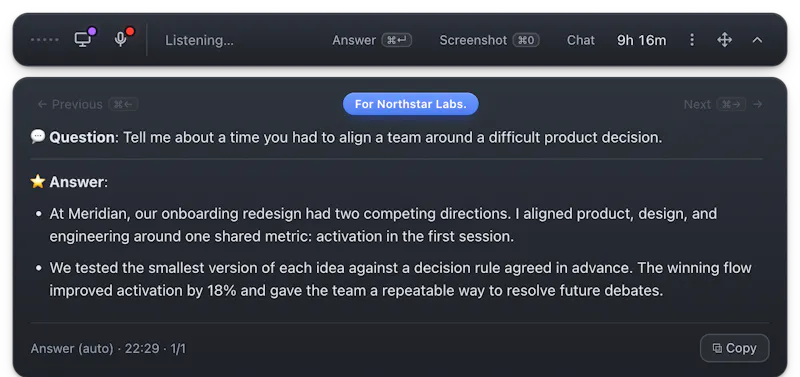Click the right arrow beside Next
This screenshot has height=377, width=800.
(758, 104)
